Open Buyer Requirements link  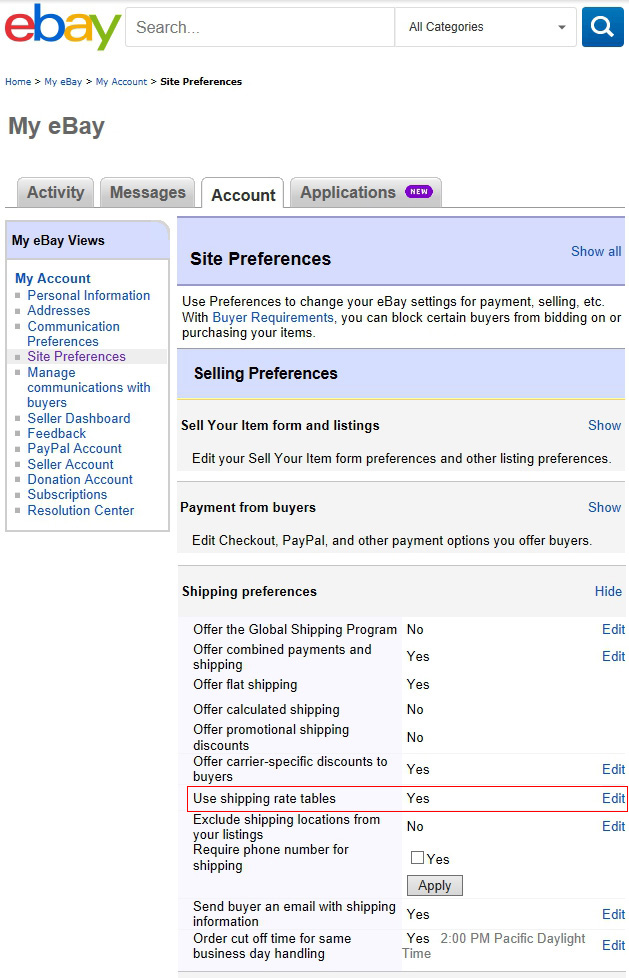273,317
